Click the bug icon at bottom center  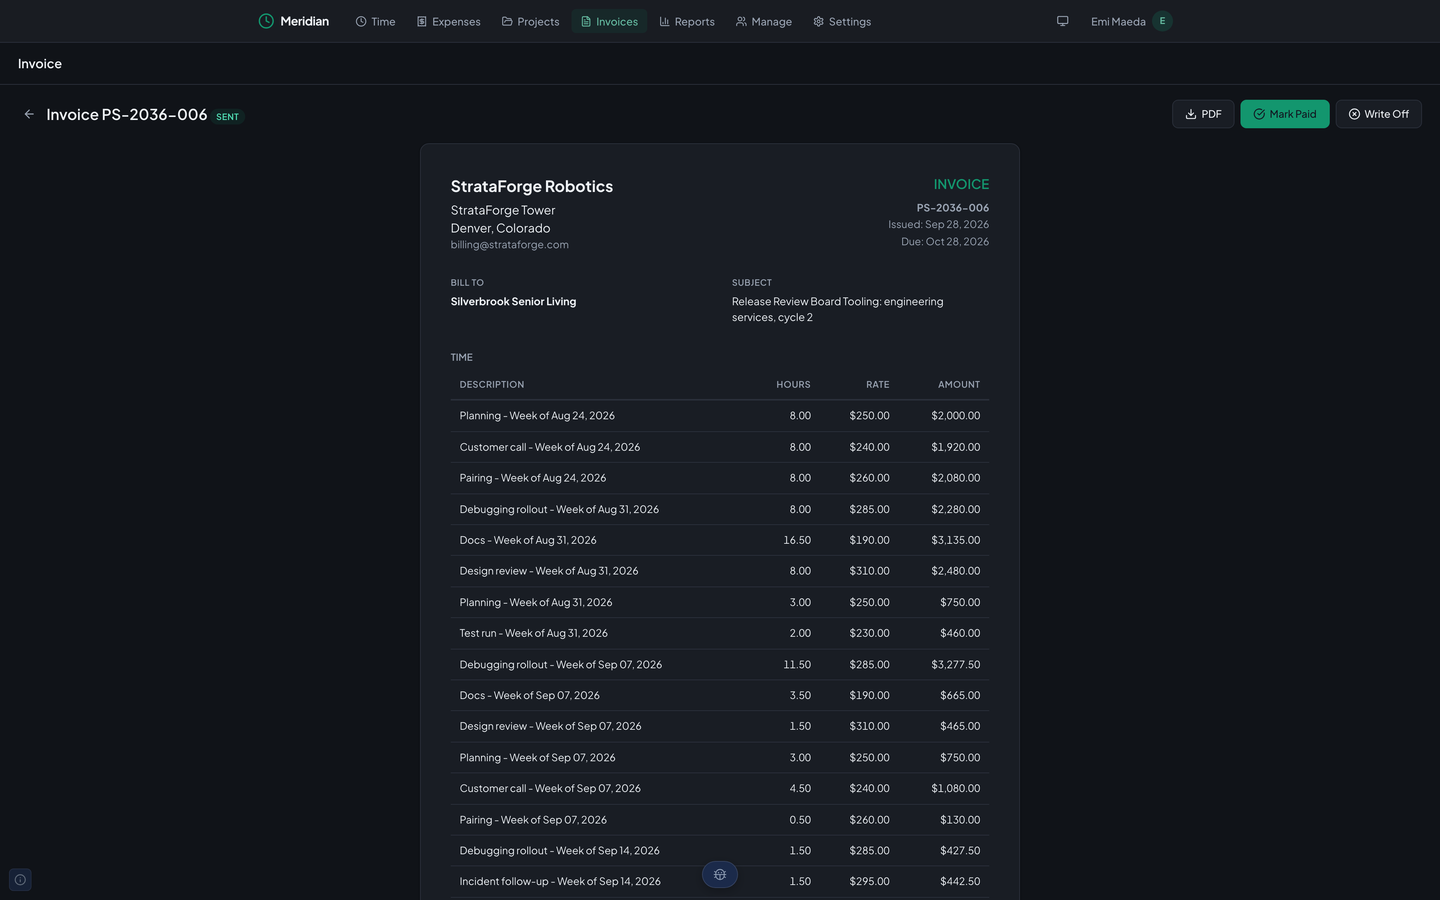[x=720, y=874]
